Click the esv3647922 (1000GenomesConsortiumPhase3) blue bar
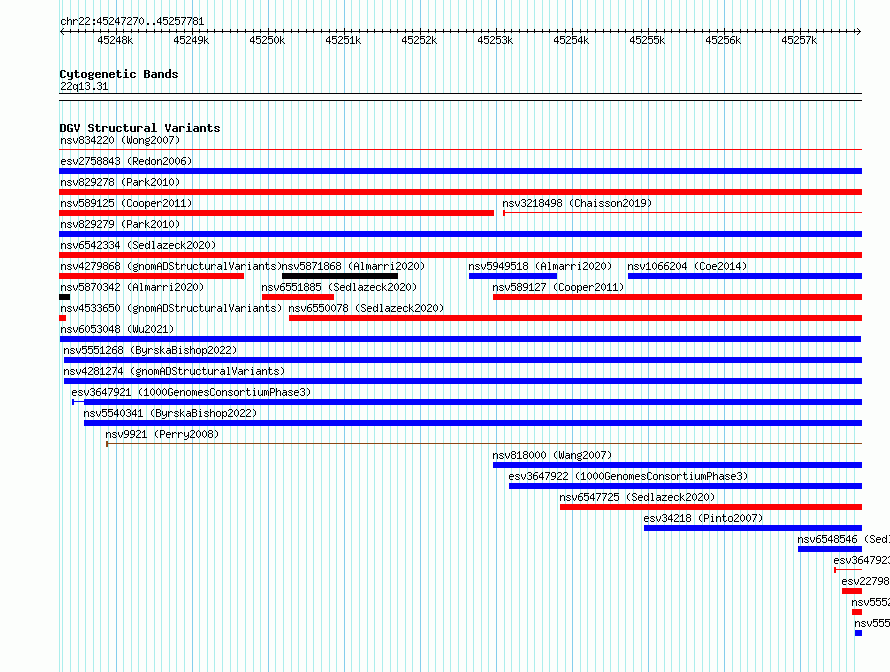 [686, 486]
